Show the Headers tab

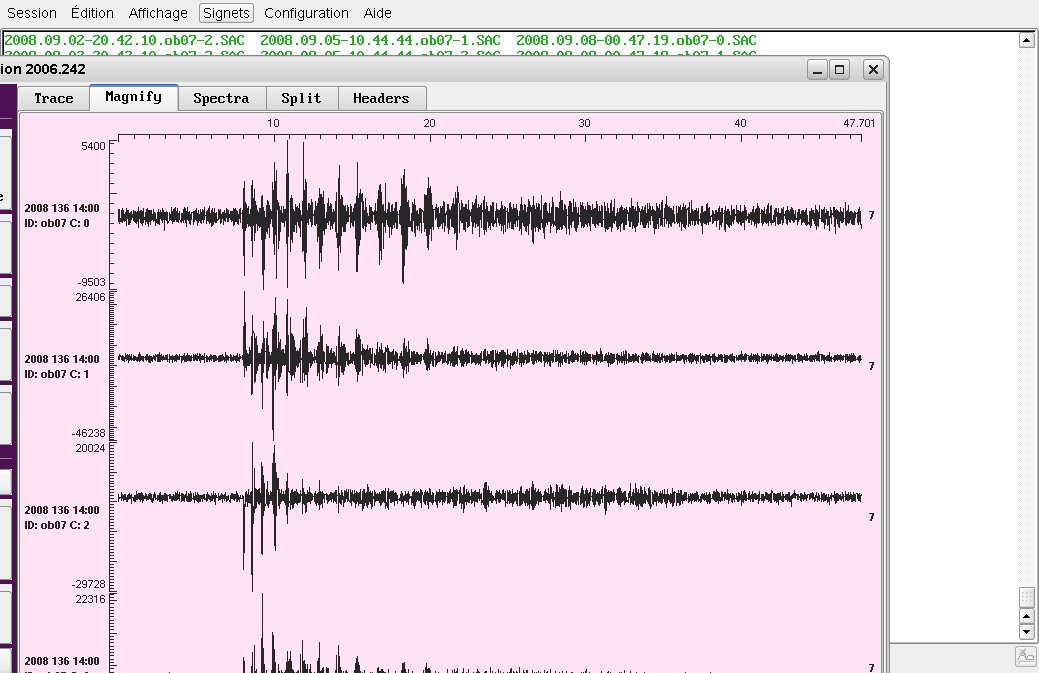[381, 98]
